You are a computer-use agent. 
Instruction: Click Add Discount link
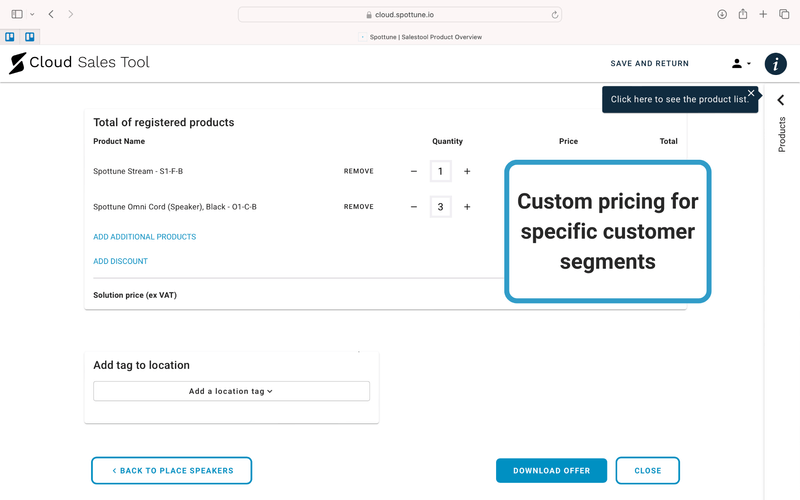click(x=120, y=261)
